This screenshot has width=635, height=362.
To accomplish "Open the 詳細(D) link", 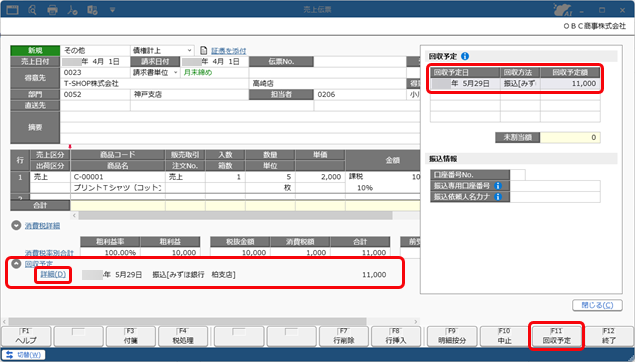I will coord(53,275).
